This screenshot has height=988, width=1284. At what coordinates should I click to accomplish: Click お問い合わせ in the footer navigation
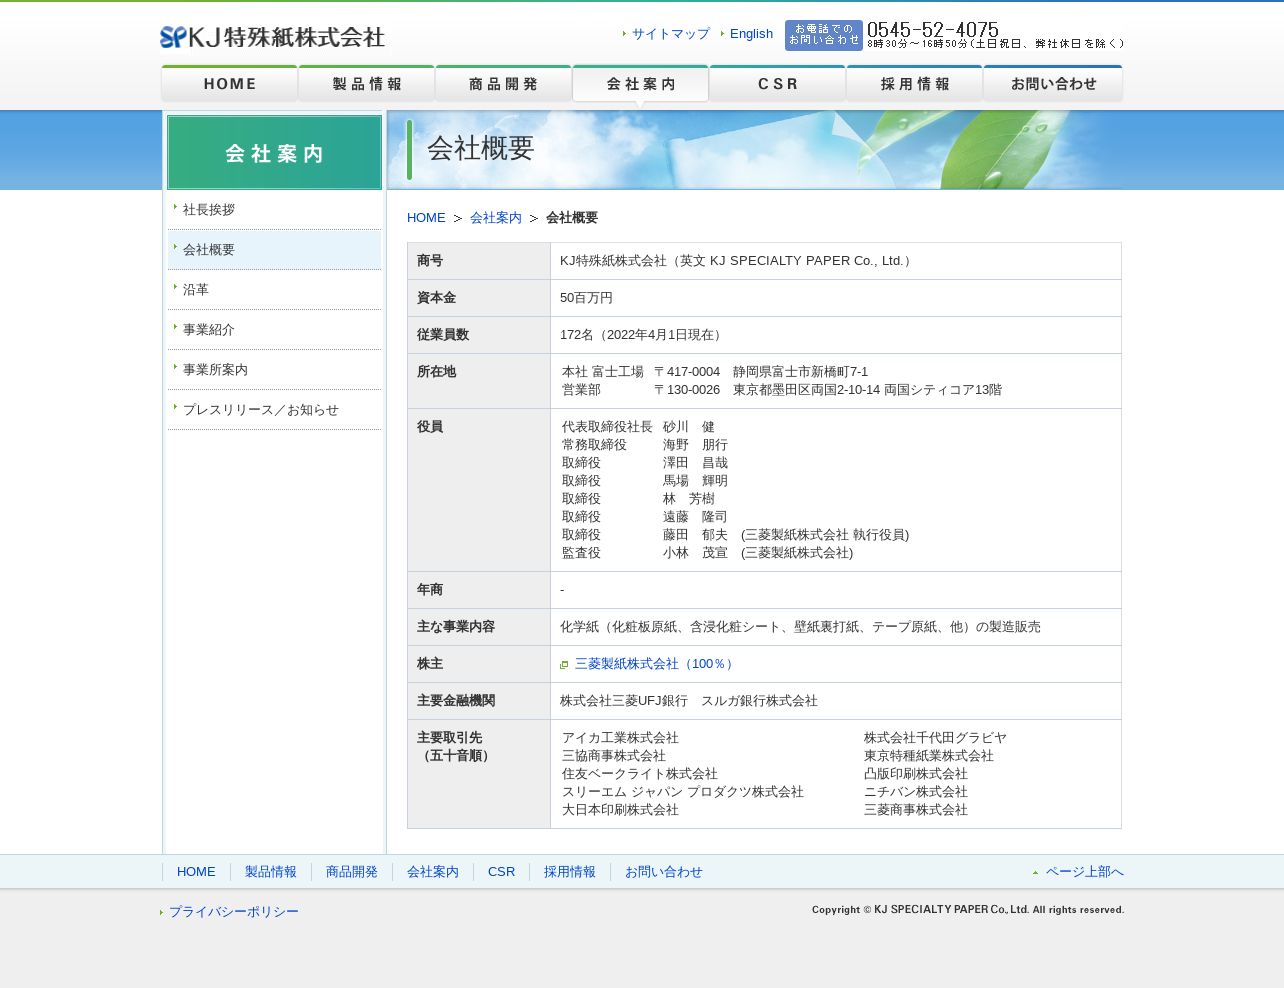[x=664, y=872]
